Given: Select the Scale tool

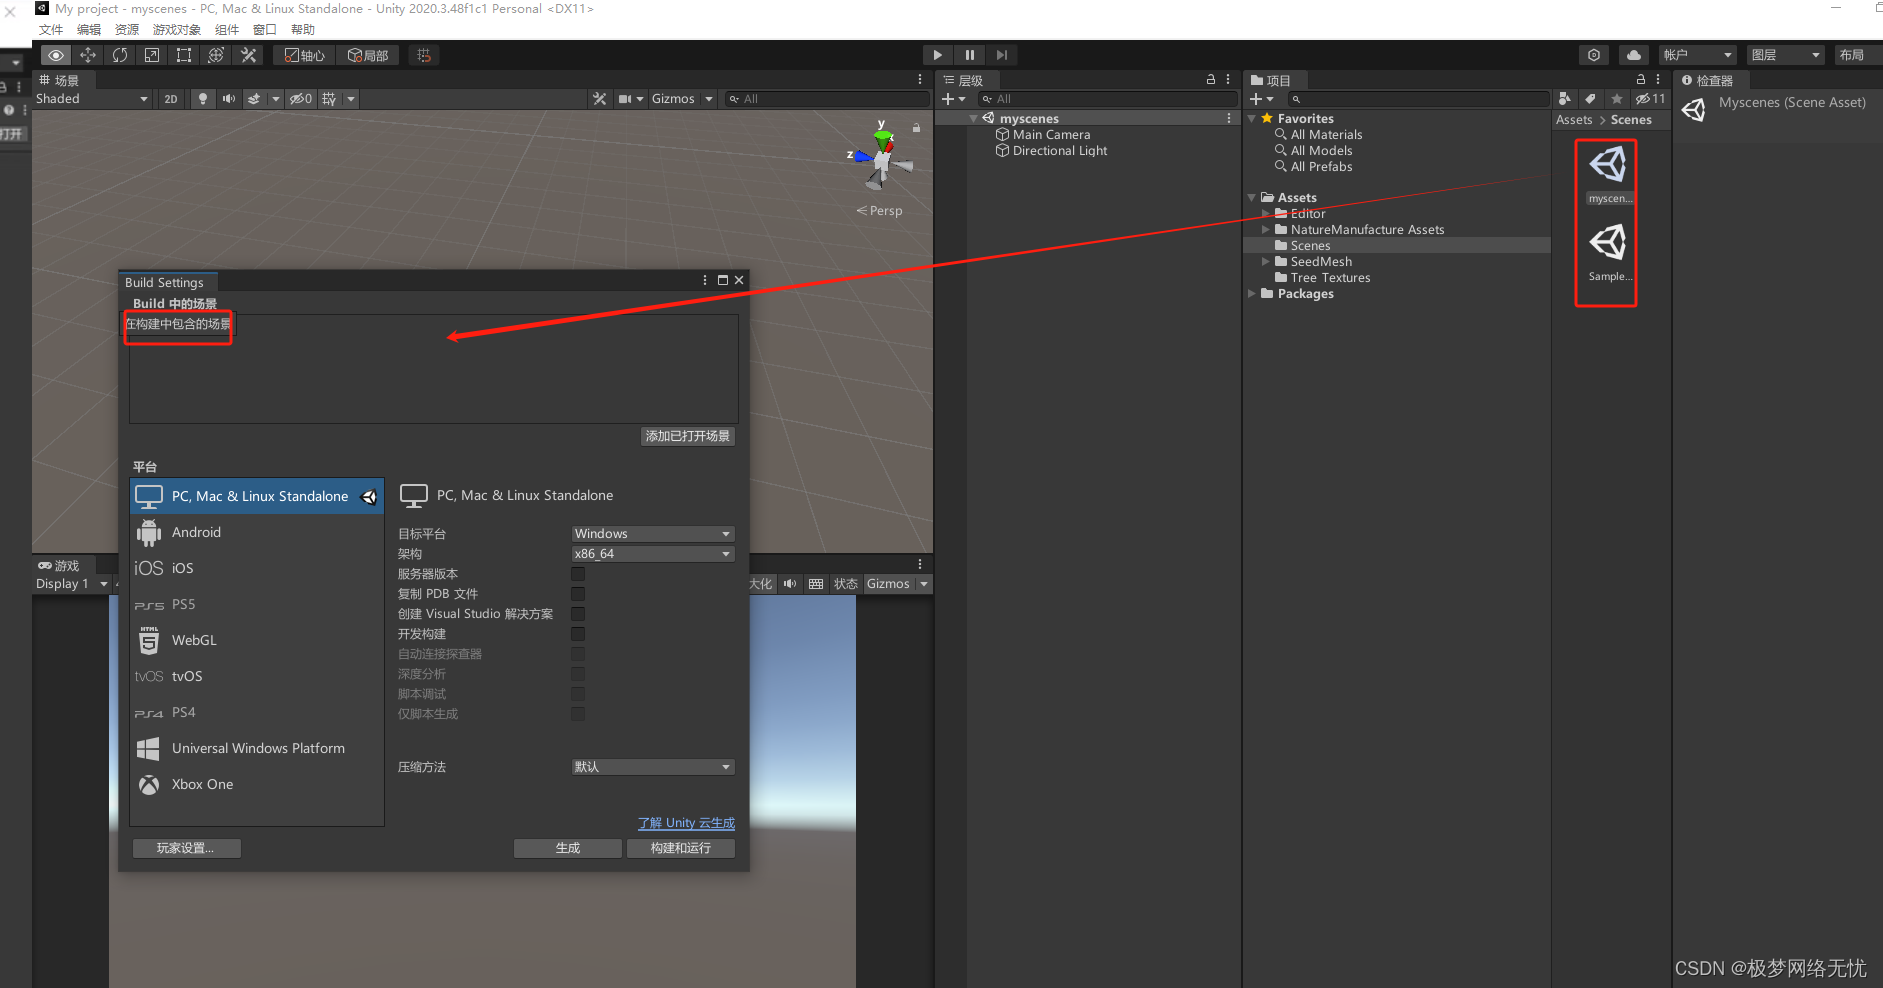Looking at the screenshot, I should [152, 55].
